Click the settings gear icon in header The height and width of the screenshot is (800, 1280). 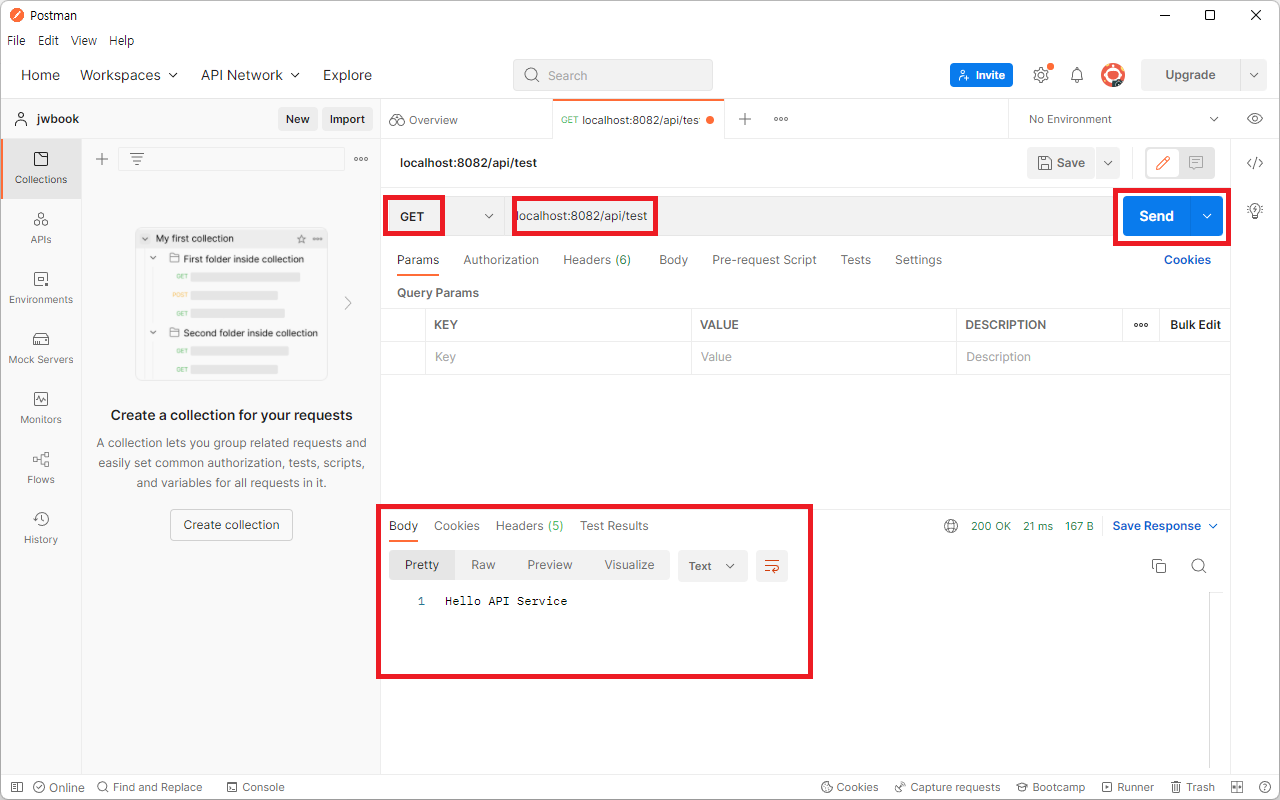pos(1041,75)
